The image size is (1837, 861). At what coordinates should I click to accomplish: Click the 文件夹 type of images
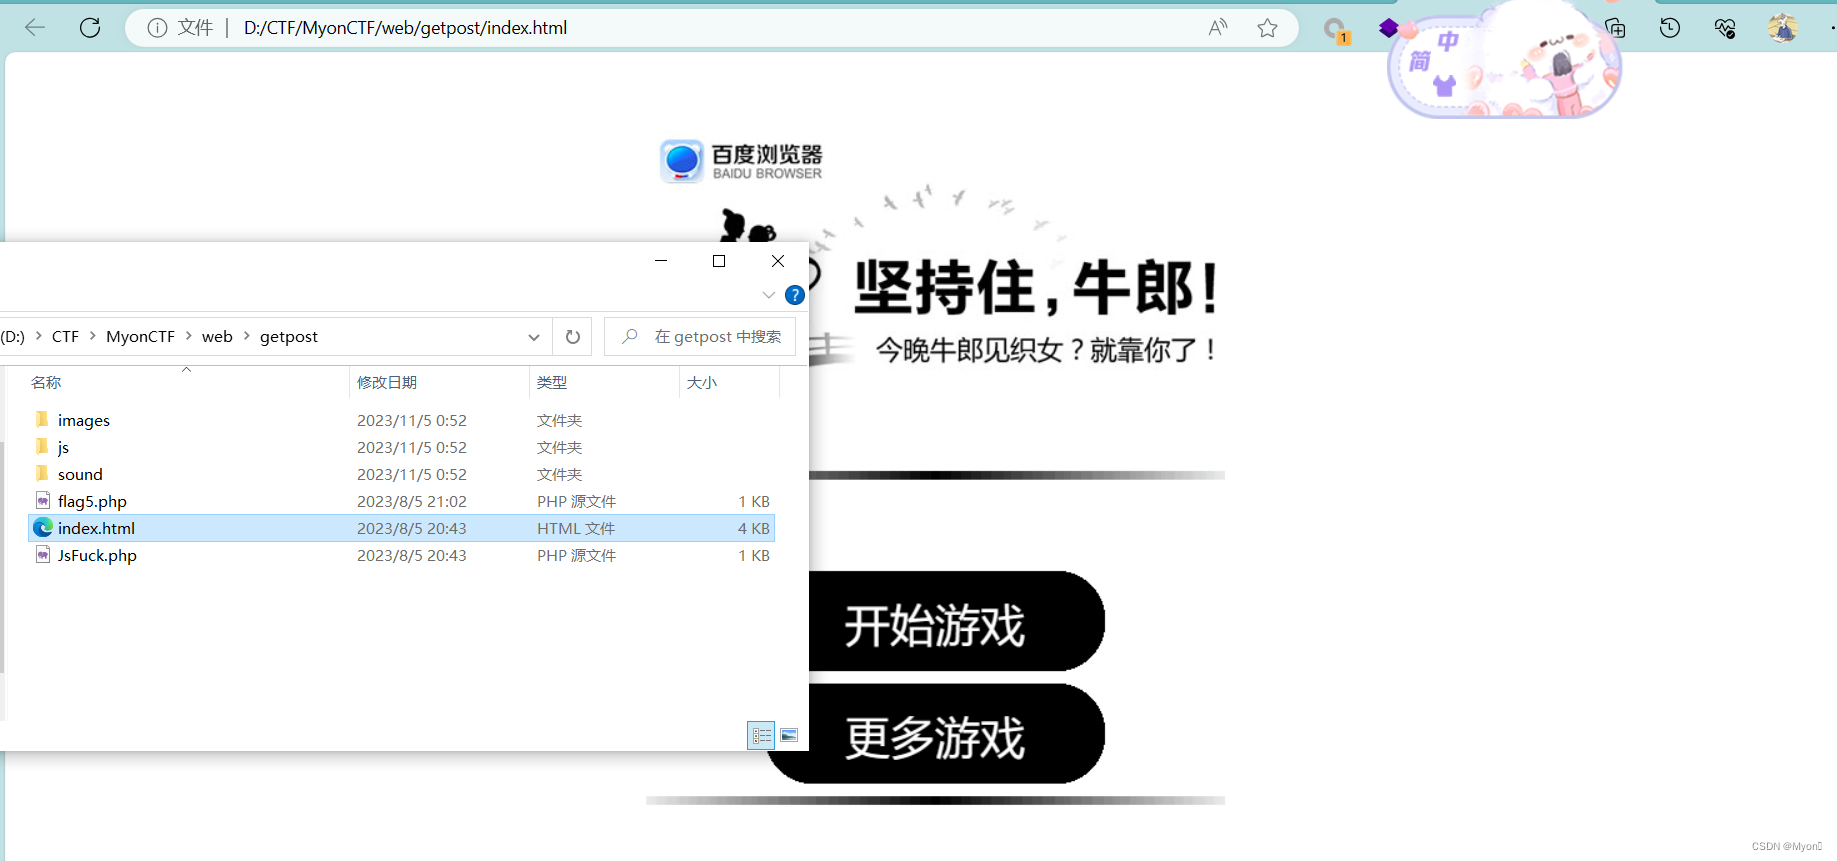pyautogui.click(x=560, y=421)
